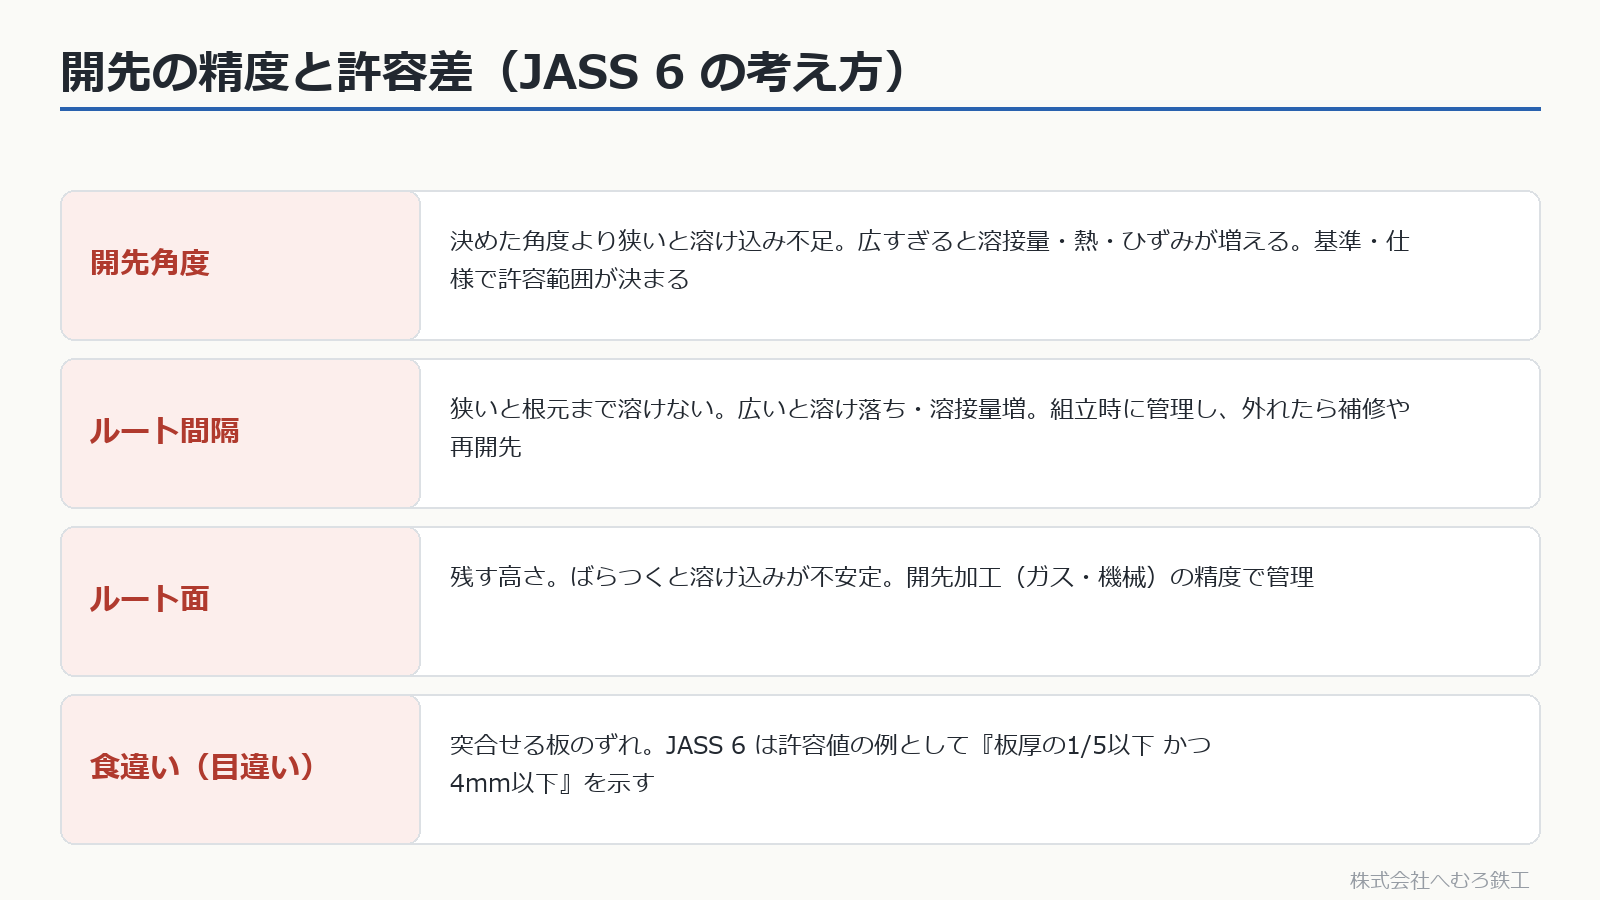Click the word 再開先 in second row

(486, 447)
